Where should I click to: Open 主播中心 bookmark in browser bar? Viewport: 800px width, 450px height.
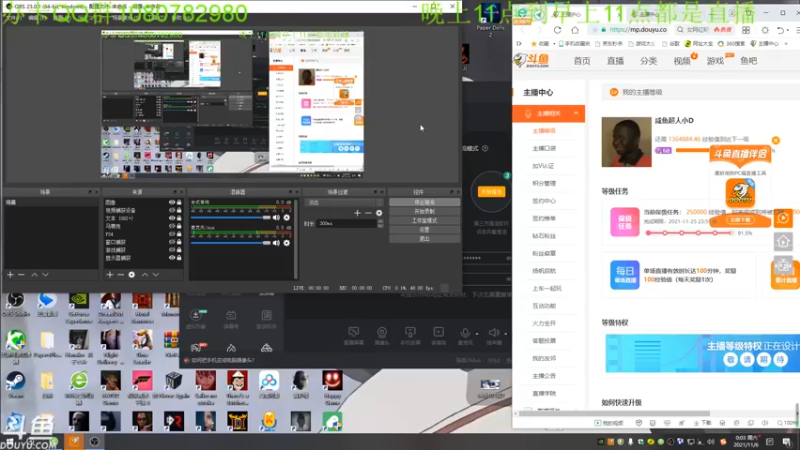click(764, 44)
